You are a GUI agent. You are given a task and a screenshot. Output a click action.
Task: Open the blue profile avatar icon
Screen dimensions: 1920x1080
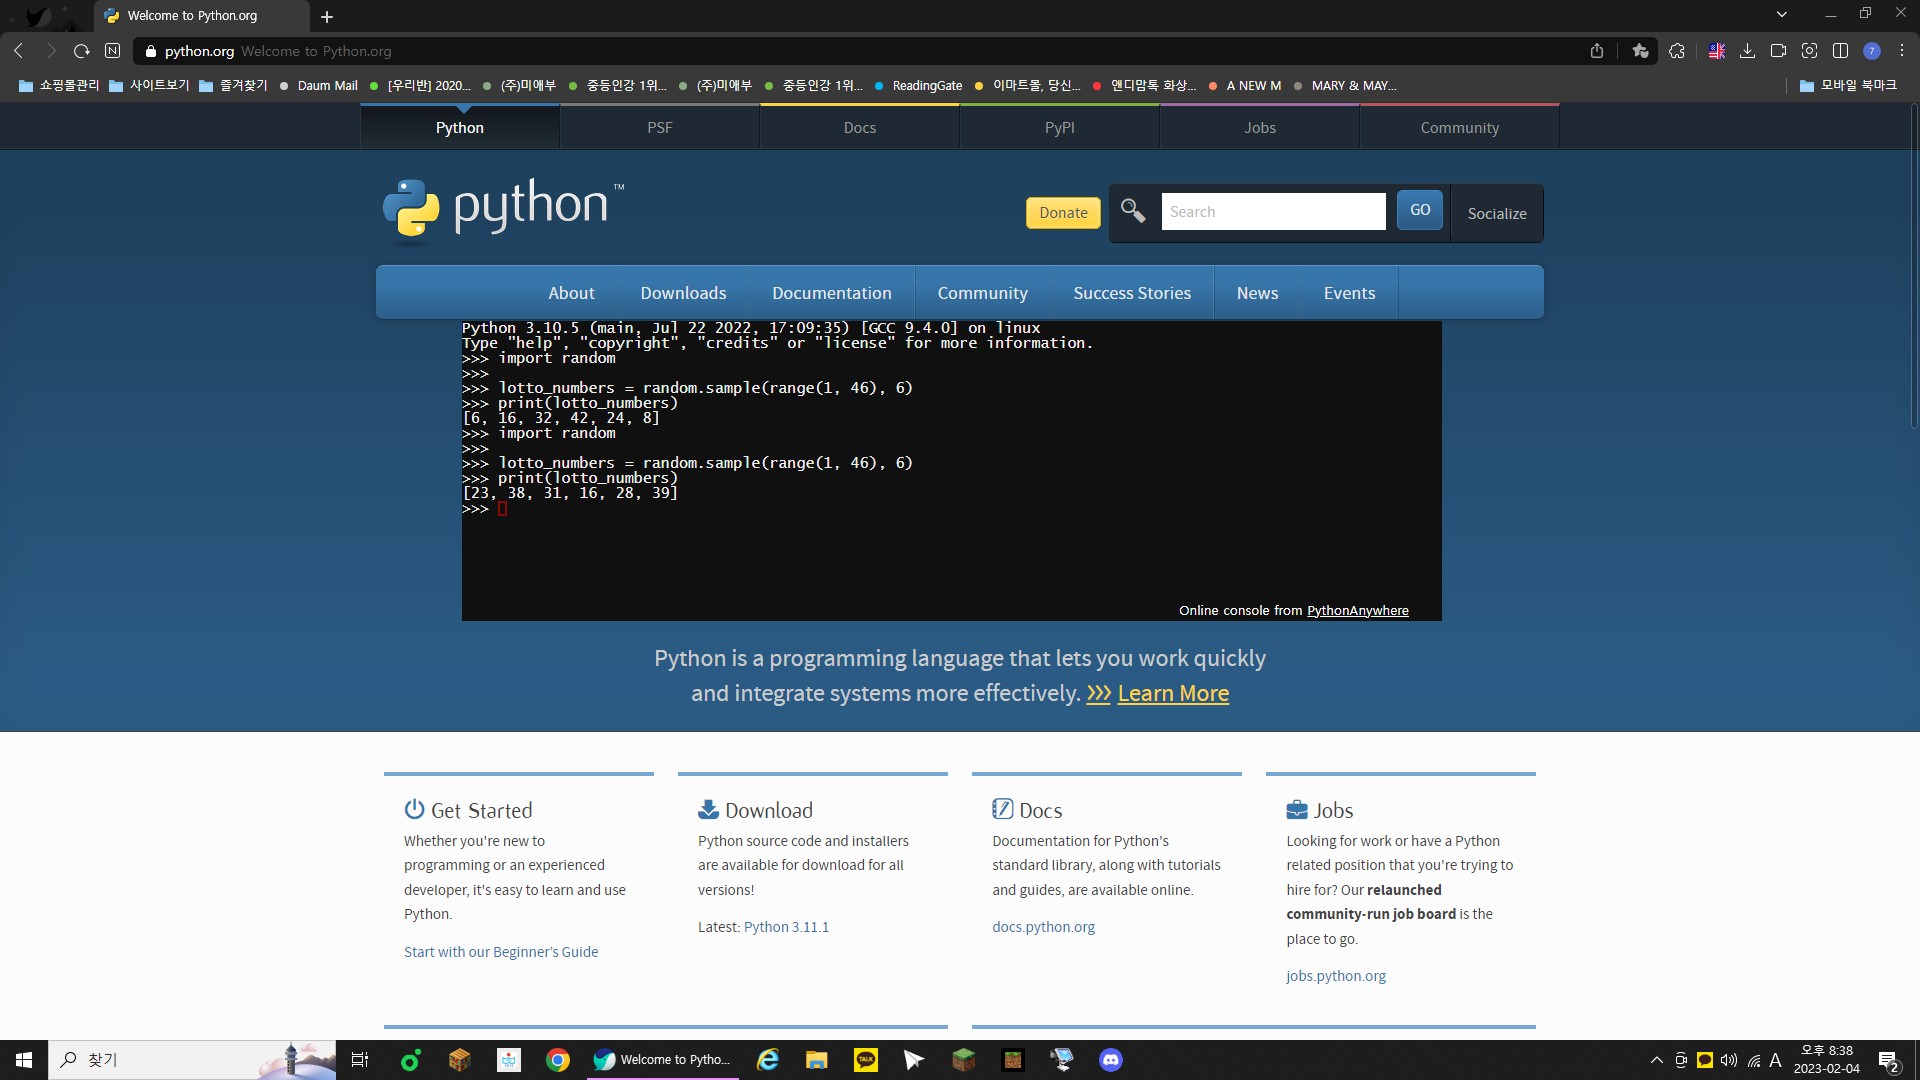1872,51
